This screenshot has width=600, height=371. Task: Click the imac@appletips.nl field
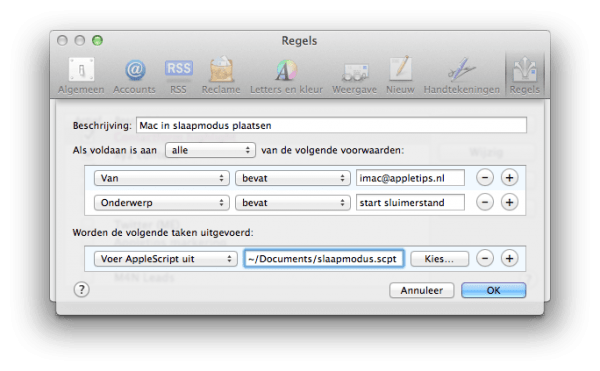pos(410,178)
